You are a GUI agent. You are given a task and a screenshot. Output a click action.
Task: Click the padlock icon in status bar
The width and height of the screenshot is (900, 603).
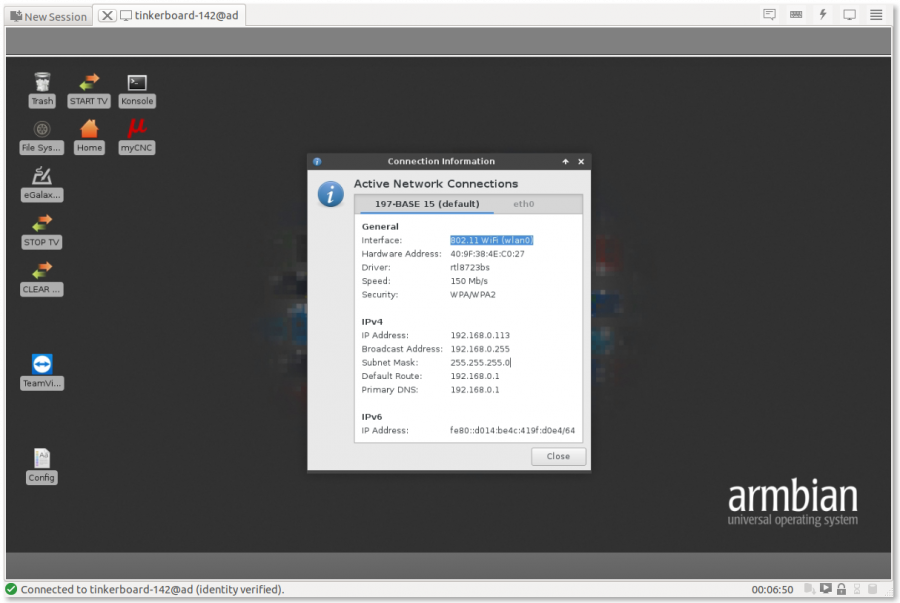[841, 590]
